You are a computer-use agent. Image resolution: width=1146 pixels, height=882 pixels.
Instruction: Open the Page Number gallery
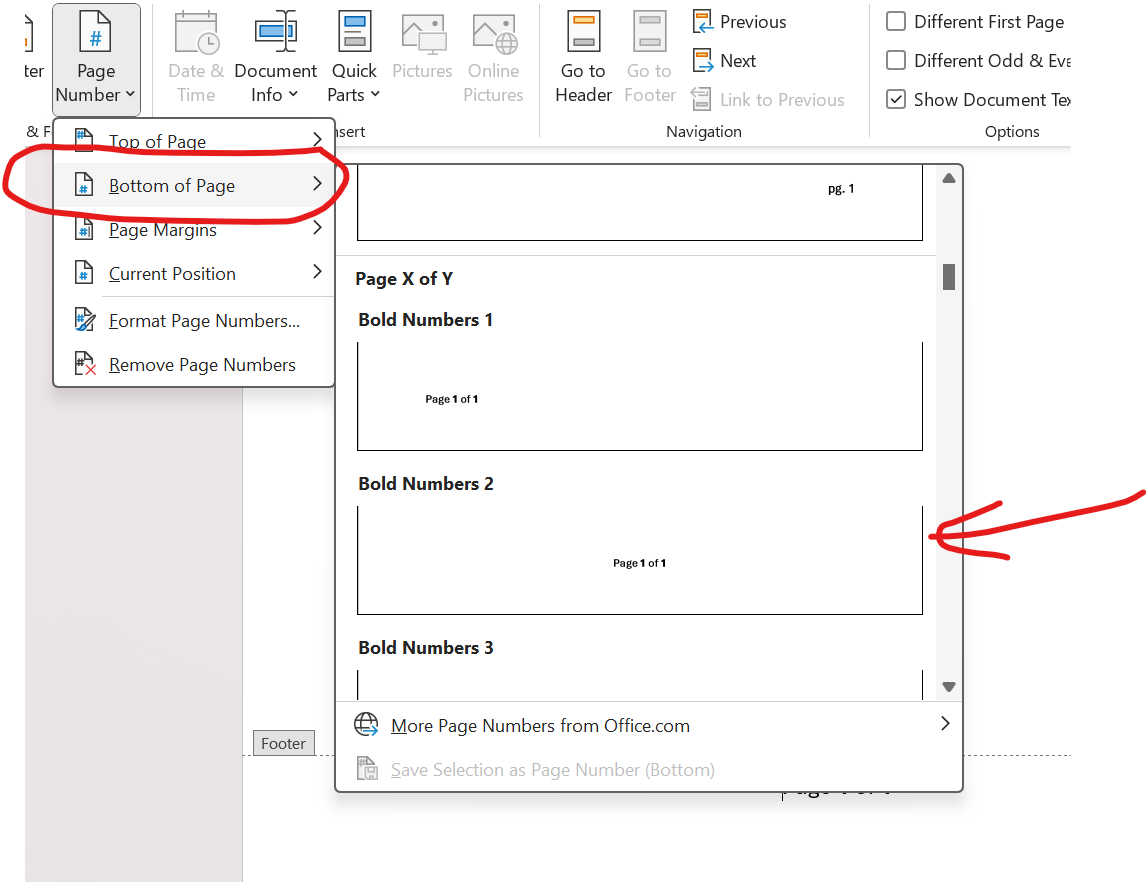click(95, 55)
